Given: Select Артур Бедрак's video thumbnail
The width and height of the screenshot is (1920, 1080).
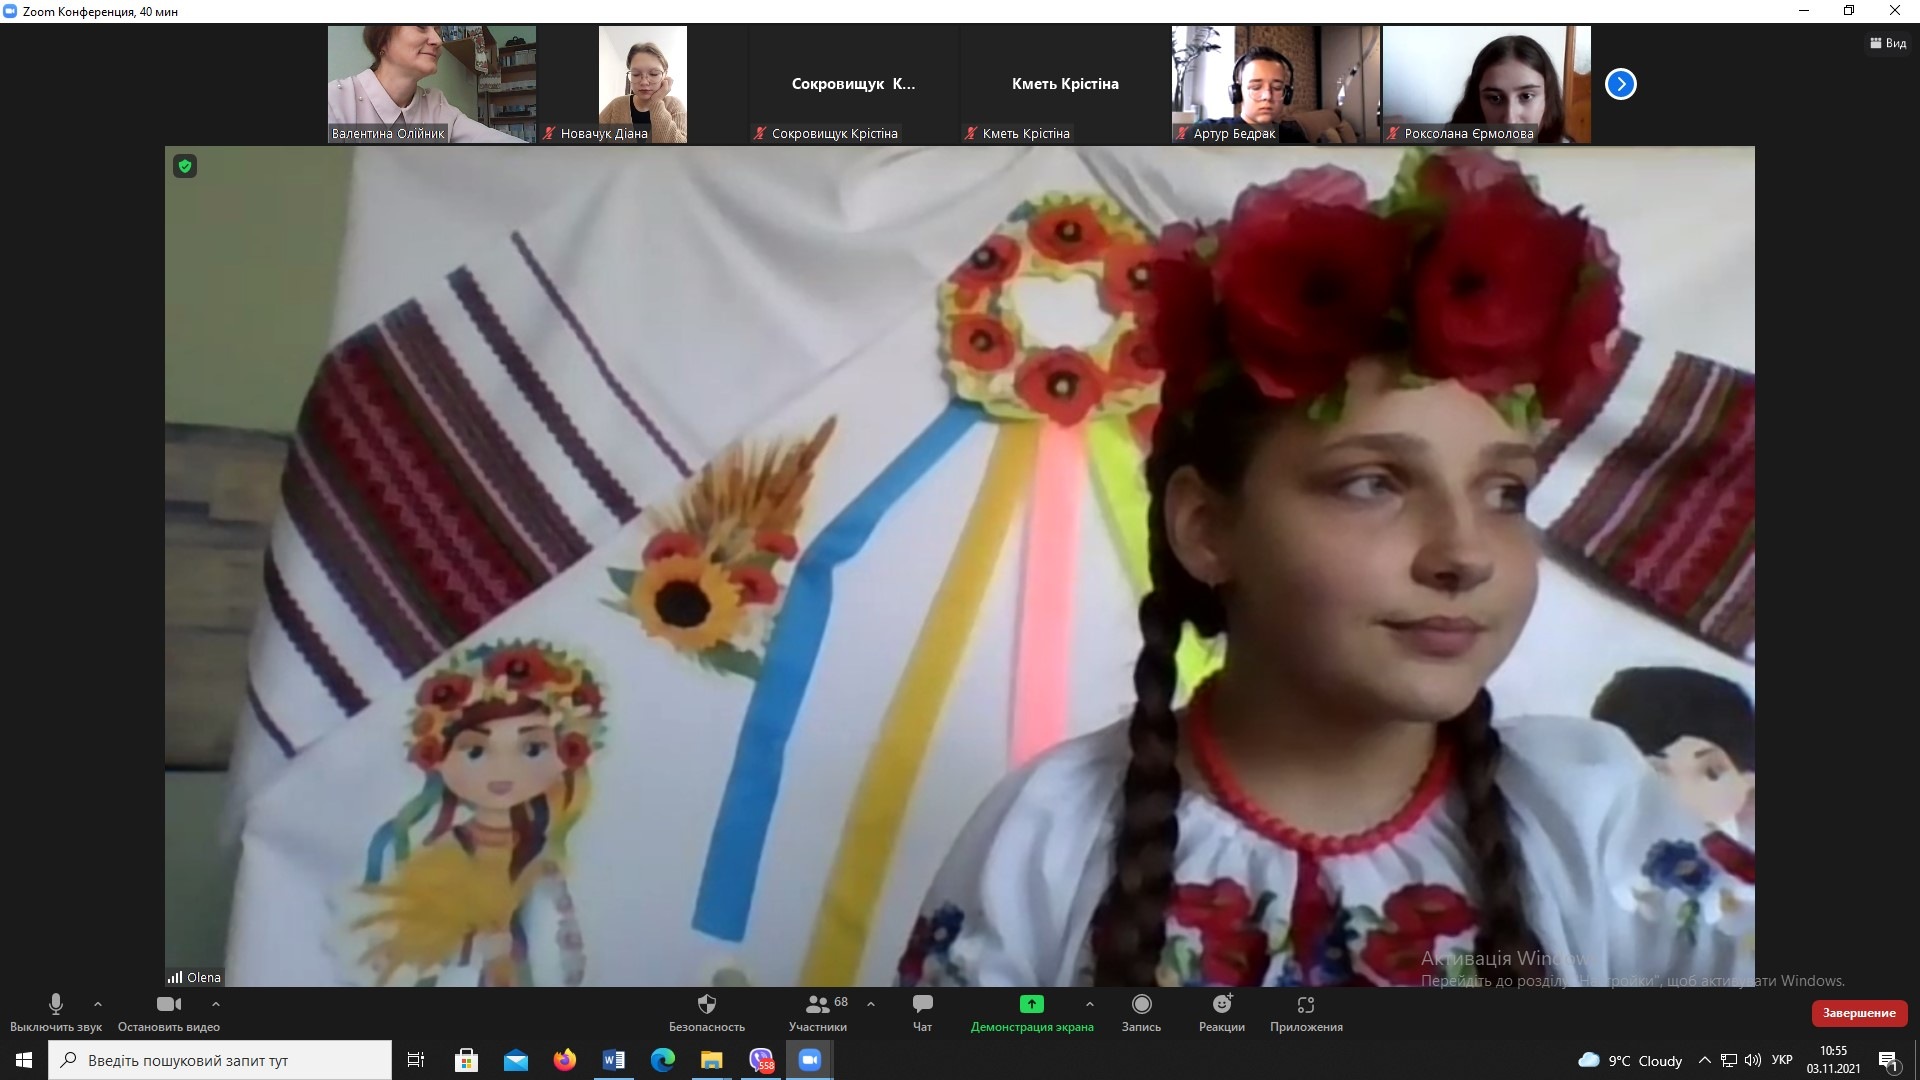Looking at the screenshot, I should pos(1275,84).
